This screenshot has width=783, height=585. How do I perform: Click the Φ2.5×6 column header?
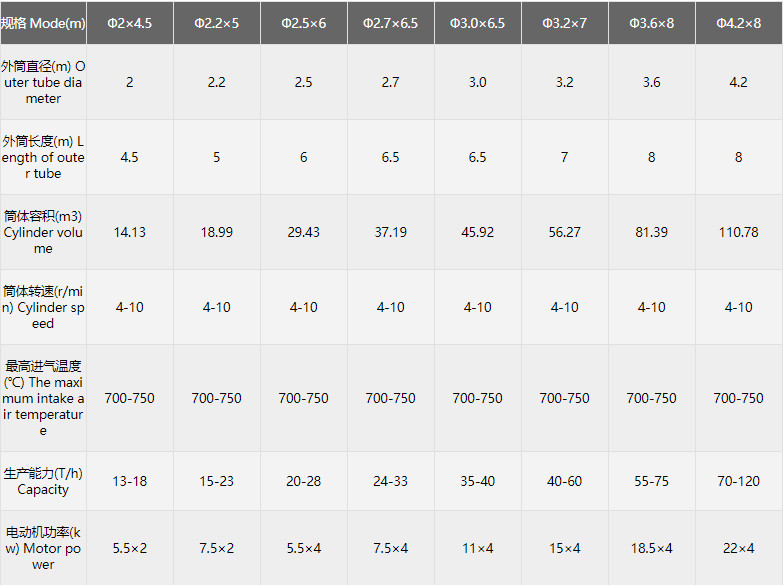tap(304, 22)
